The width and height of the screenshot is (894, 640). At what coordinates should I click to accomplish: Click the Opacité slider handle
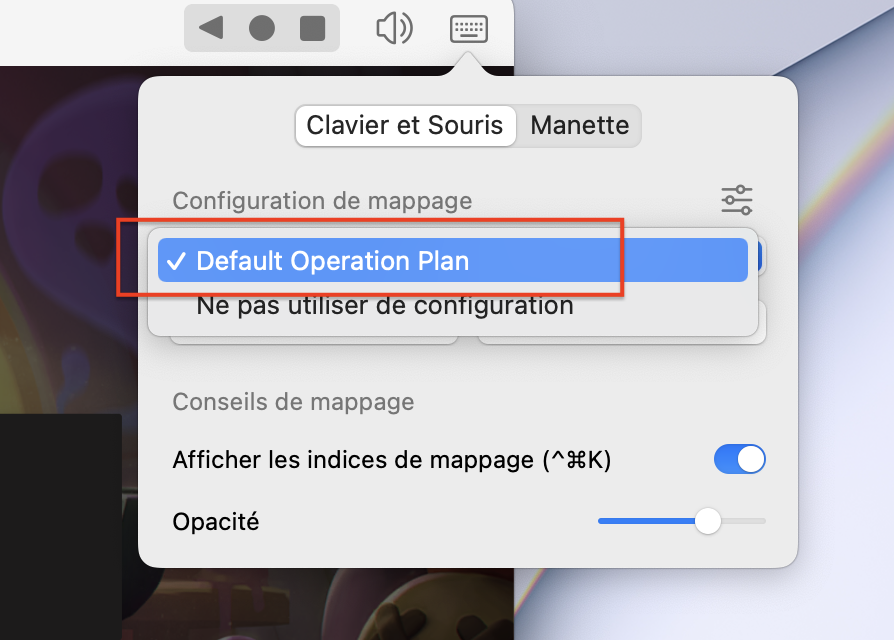click(x=708, y=521)
